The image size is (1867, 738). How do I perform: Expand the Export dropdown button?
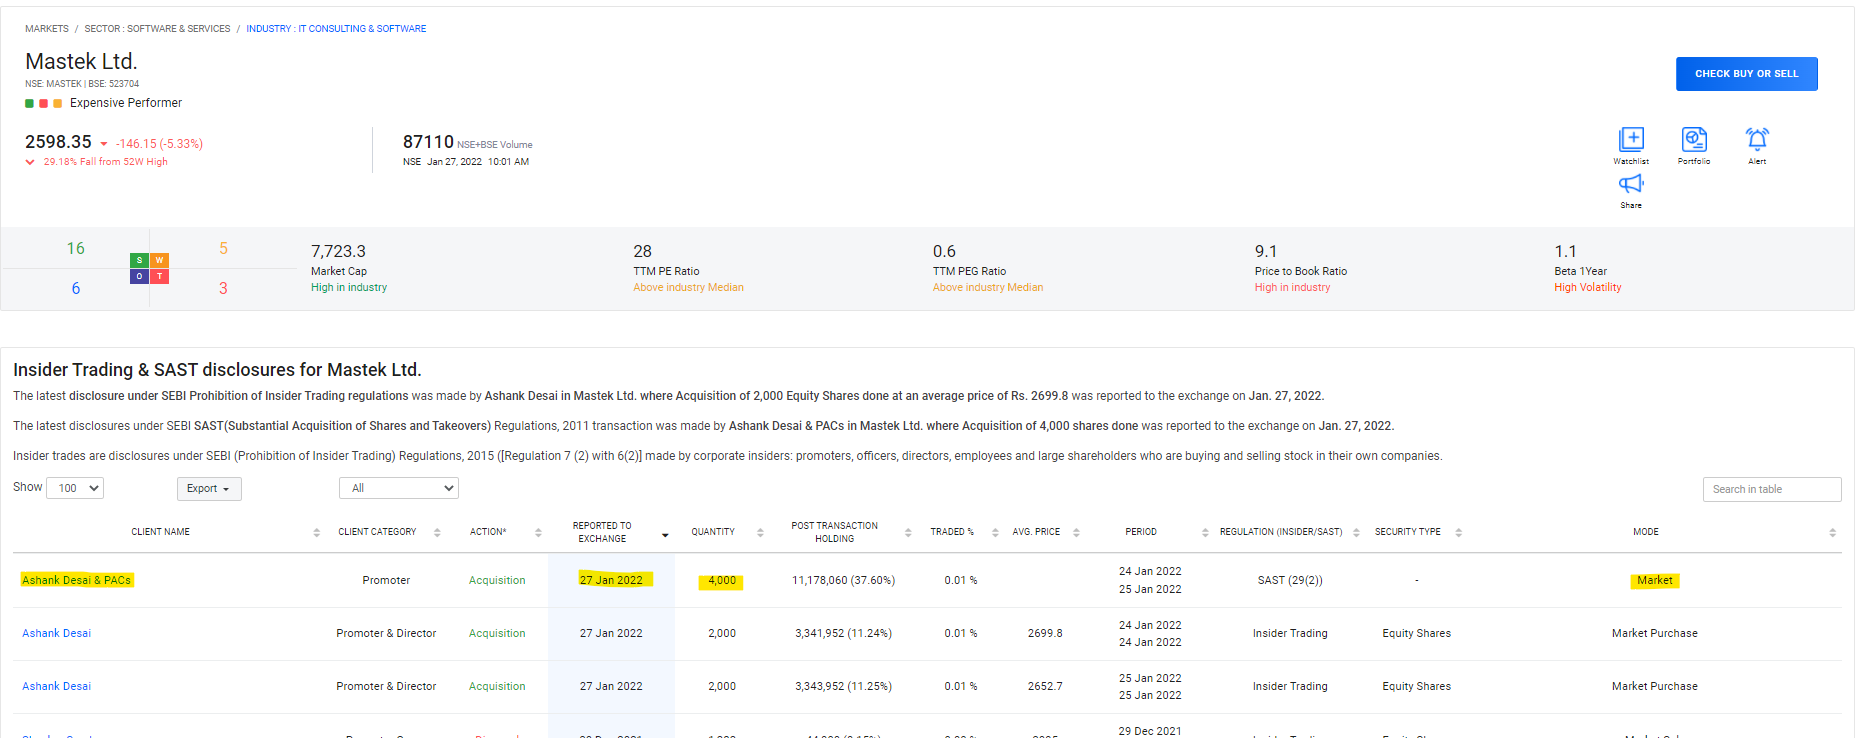point(209,489)
